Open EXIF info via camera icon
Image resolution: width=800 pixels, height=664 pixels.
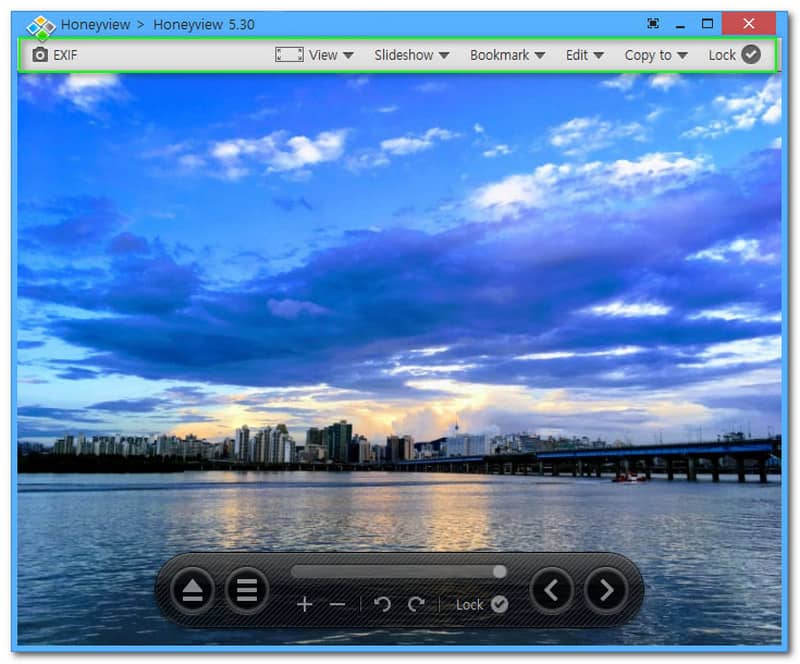click(40, 55)
